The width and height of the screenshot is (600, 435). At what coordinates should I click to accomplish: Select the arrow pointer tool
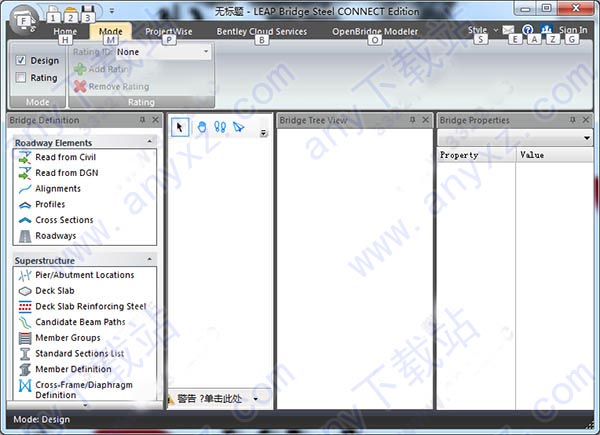[x=180, y=127]
